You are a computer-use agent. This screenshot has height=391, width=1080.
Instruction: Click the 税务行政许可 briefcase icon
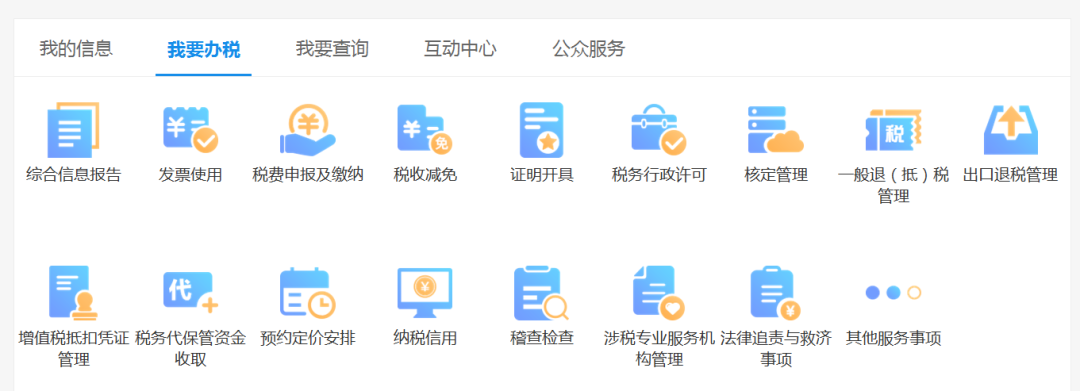pos(658,129)
